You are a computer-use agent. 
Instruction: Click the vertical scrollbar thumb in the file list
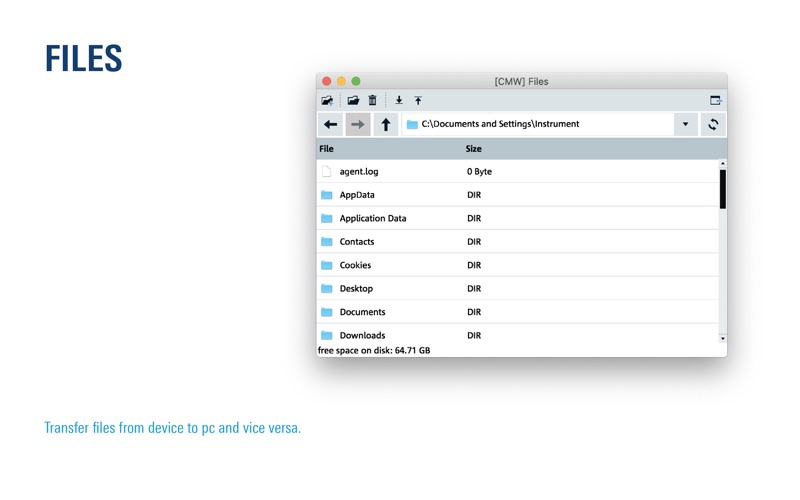click(x=723, y=189)
